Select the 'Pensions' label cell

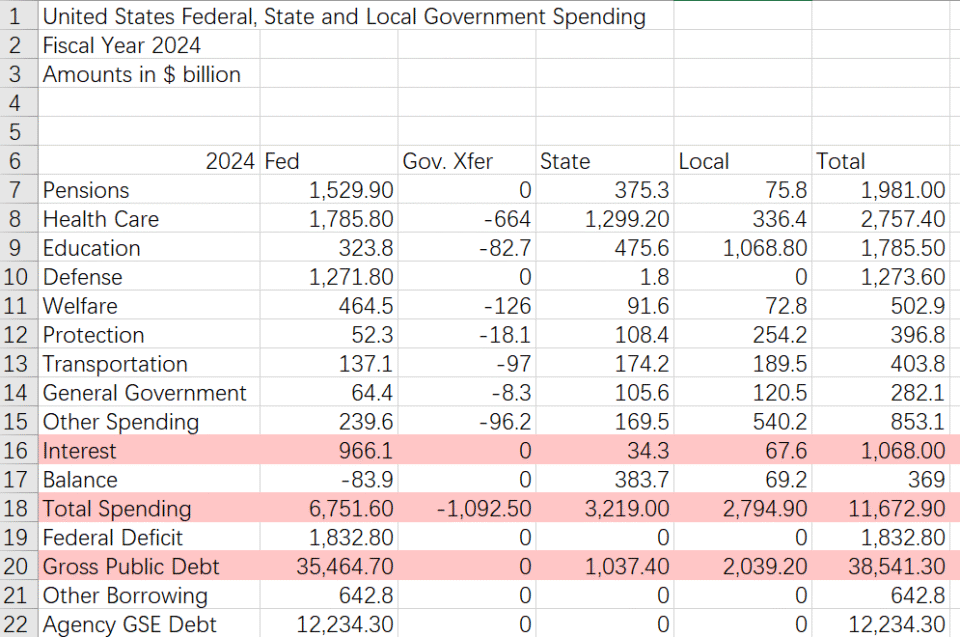coord(149,190)
